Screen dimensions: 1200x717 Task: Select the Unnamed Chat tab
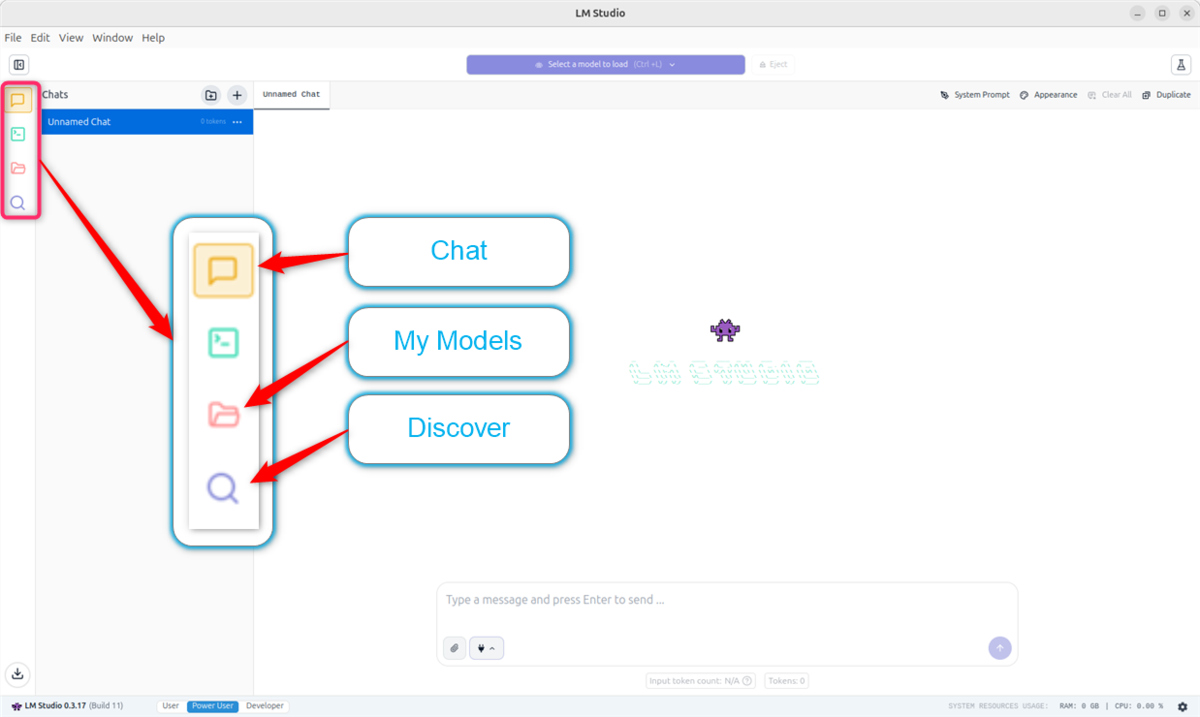coord(291,95)
